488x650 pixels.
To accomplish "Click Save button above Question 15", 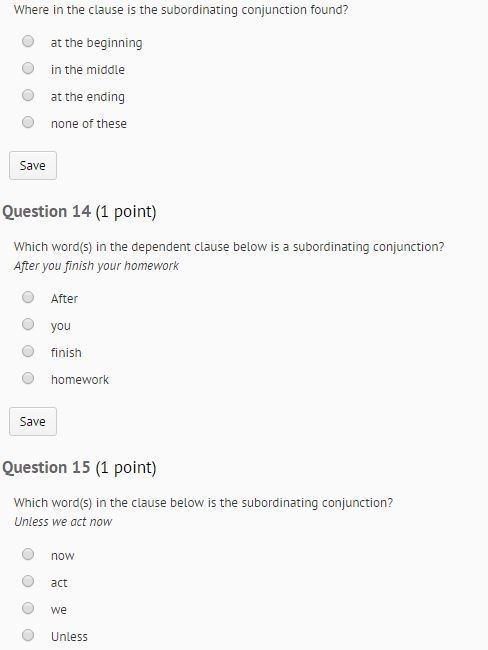I will pos(33,422).
